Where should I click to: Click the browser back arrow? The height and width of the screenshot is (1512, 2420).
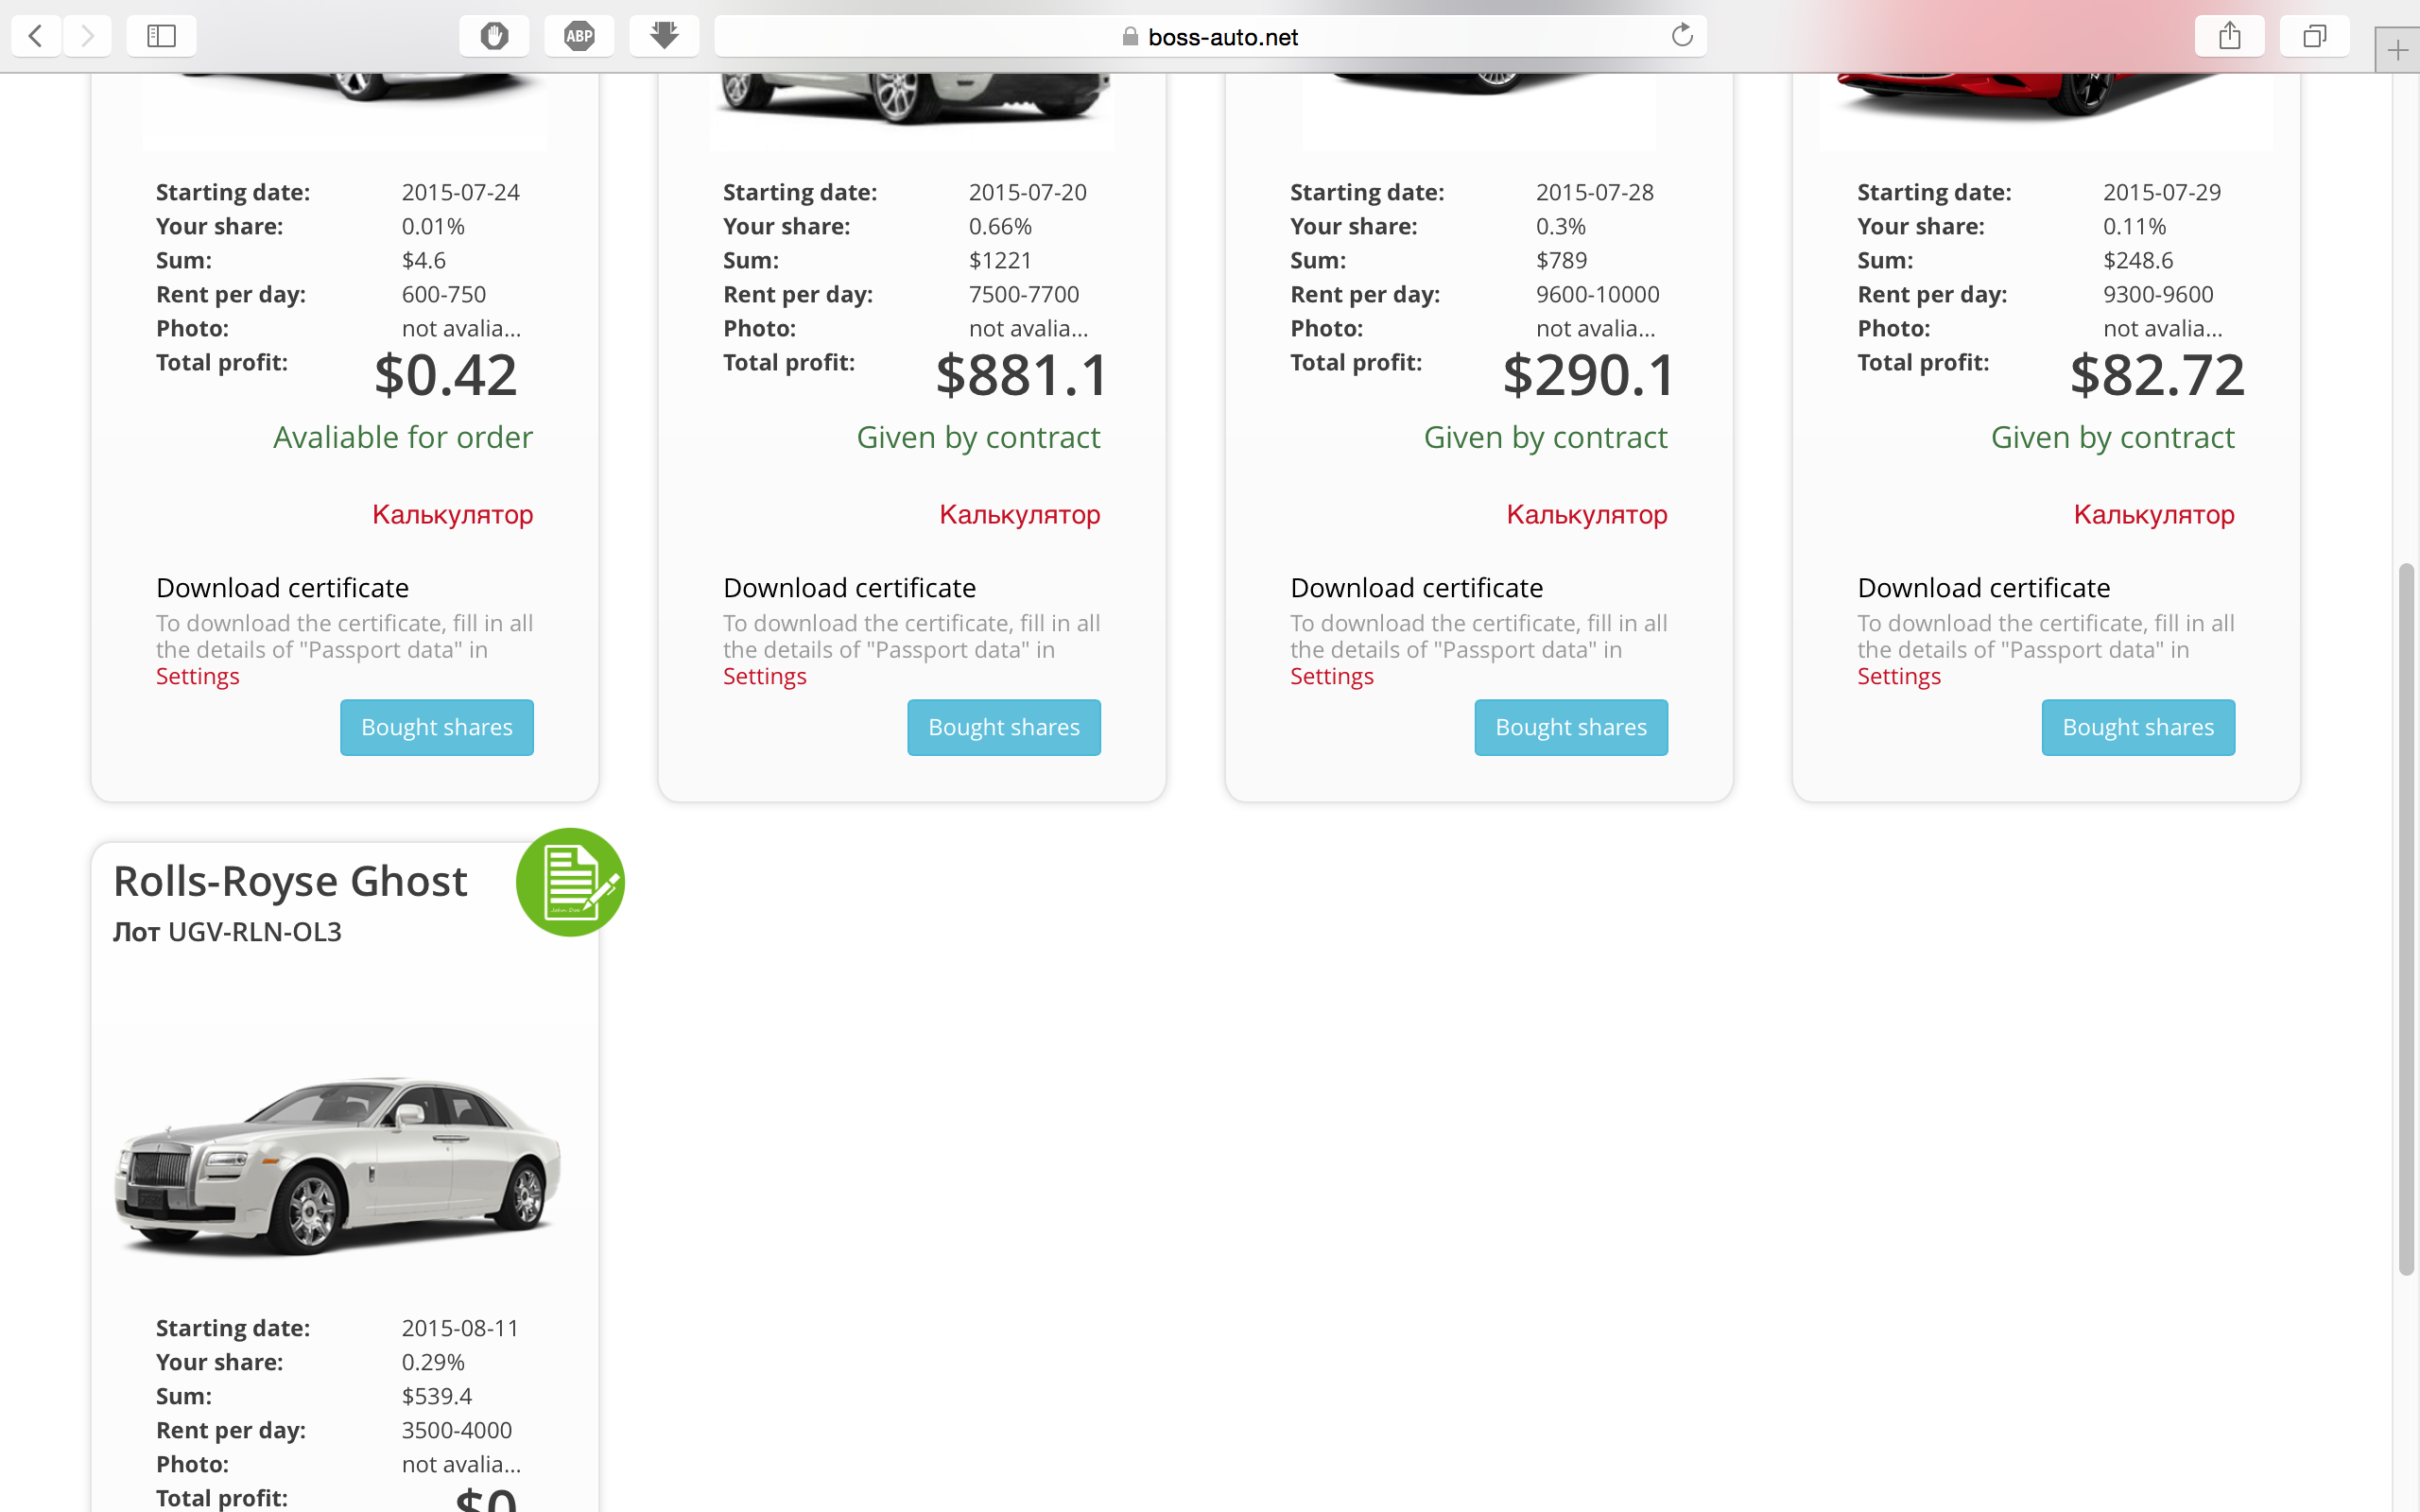36,37
